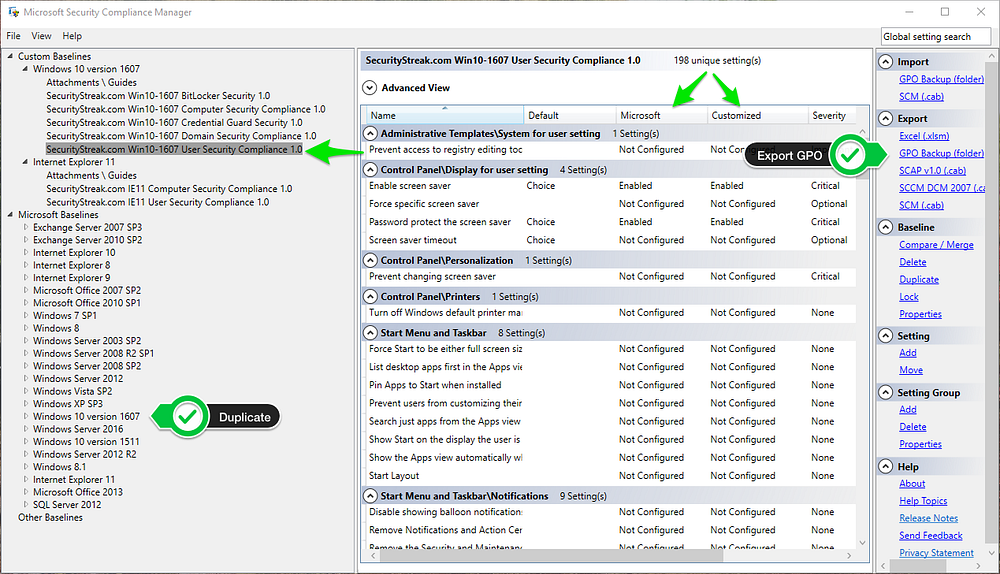Toggle the Advanced View chevron
Screen dimensions: 1000x574
[x=370, y=87]
